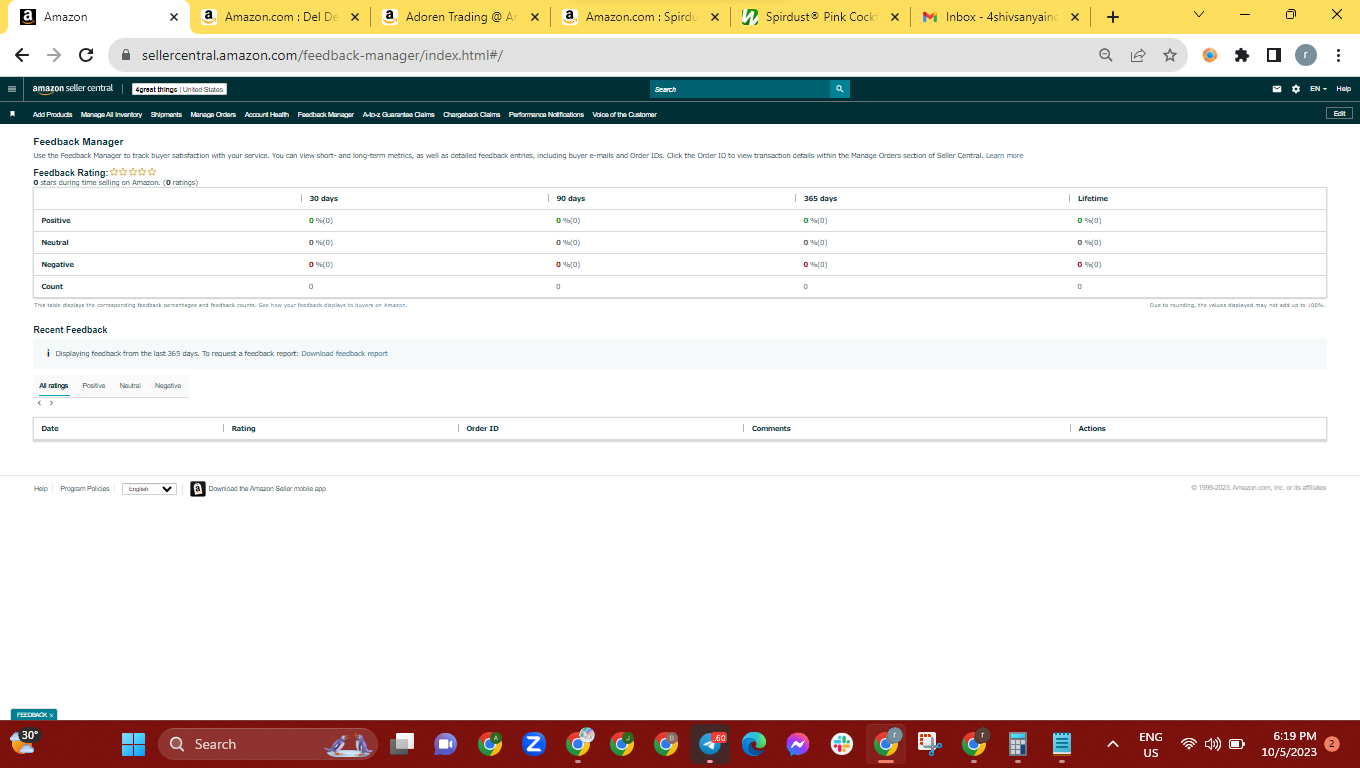Open Account Health in navigation bar
Viewport: 1360px width, 768px height.
267,115
